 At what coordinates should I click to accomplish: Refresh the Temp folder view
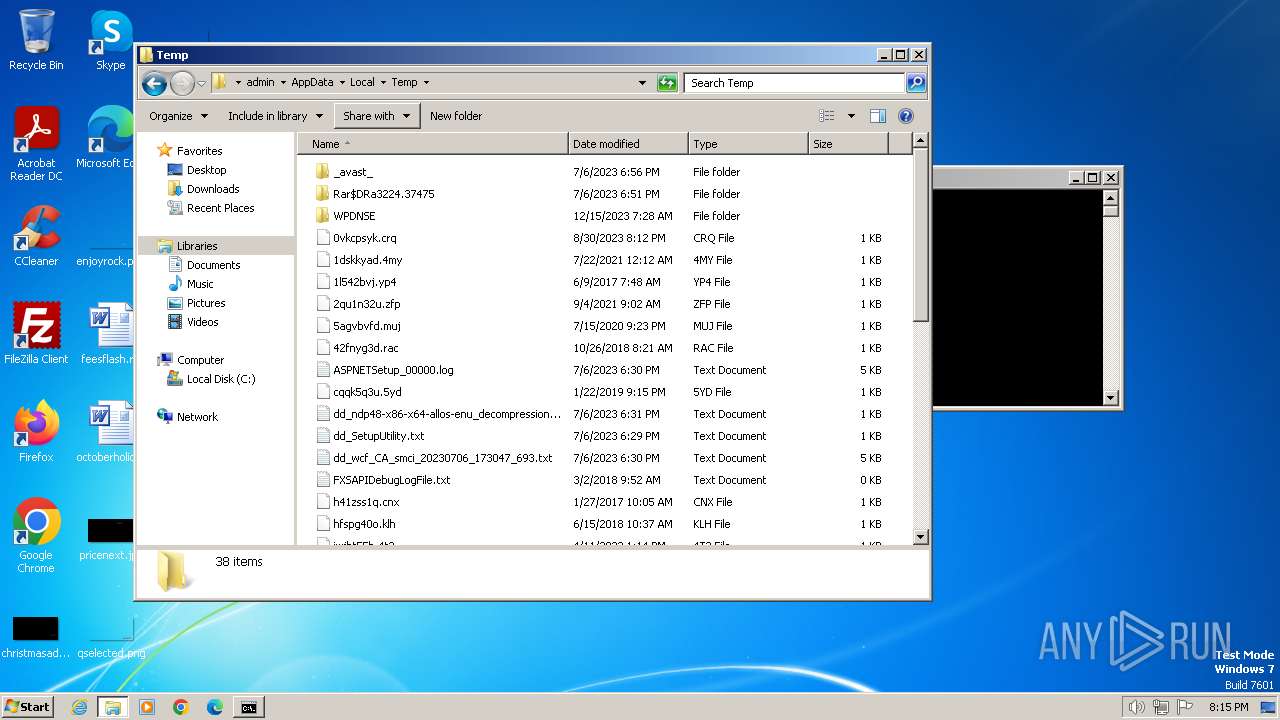667,83
